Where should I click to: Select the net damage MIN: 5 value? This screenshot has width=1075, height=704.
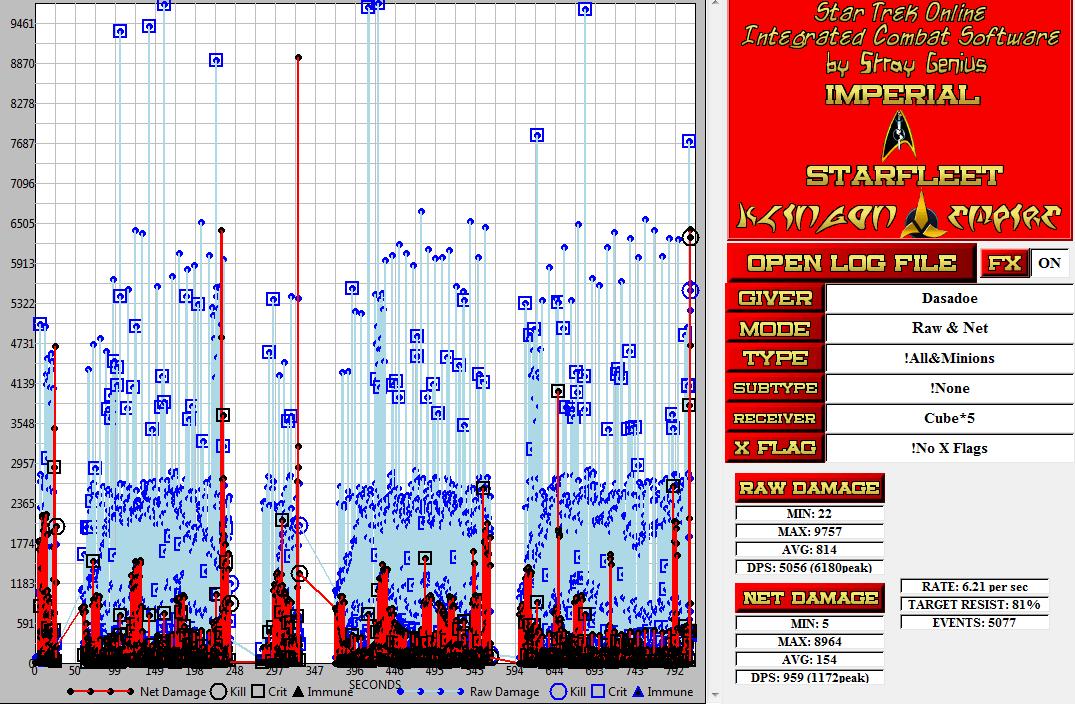810,624
